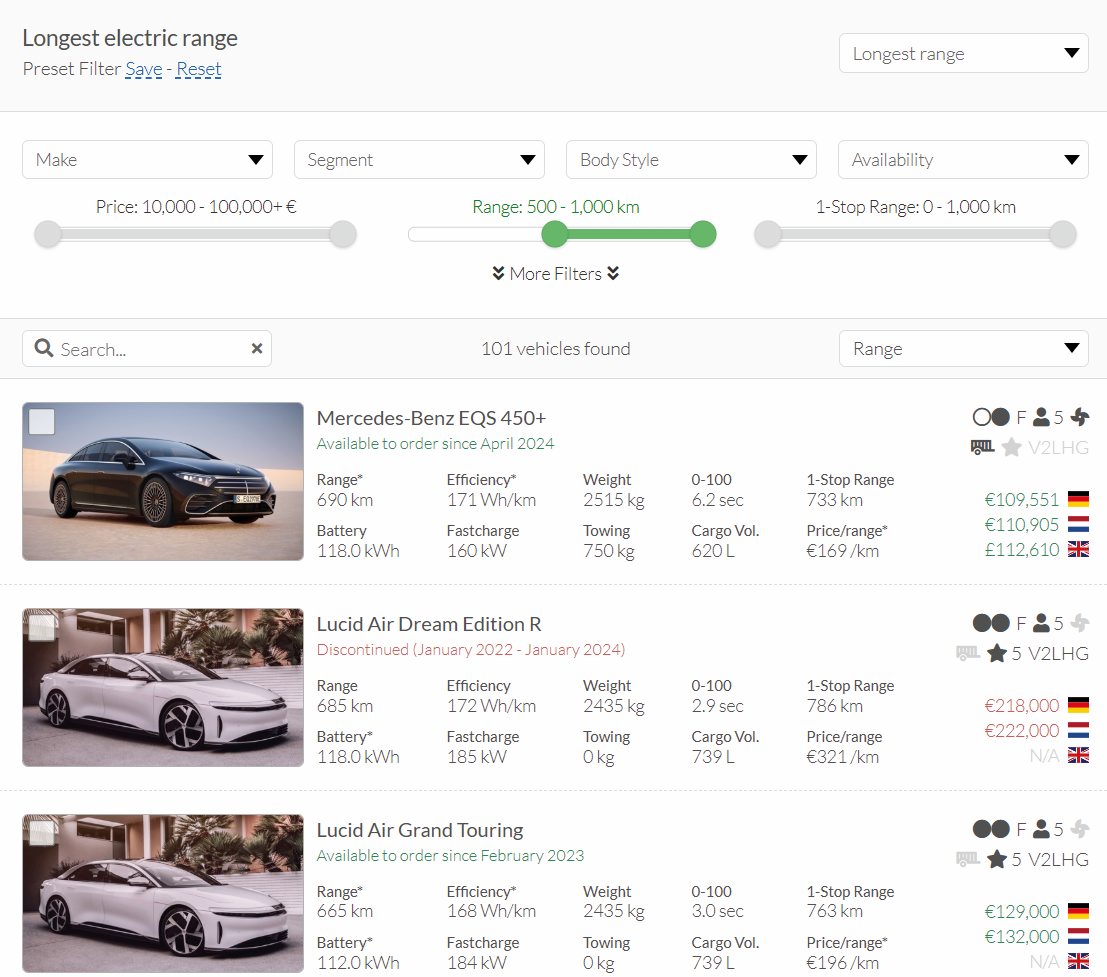
Task: Click the Dutch flag next to €222,000
Action: (1078, 731)
